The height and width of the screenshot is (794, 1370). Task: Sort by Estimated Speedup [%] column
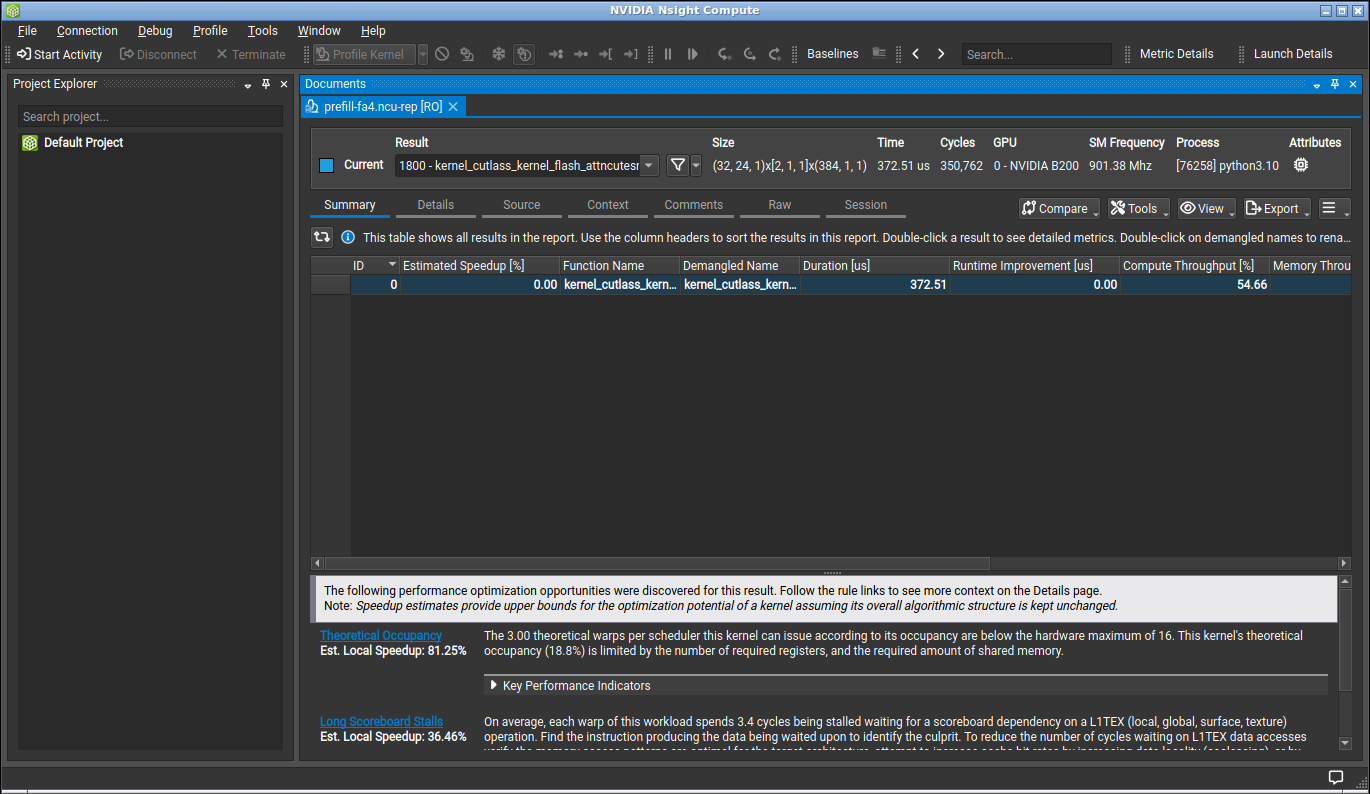click(x=479, y=266)
